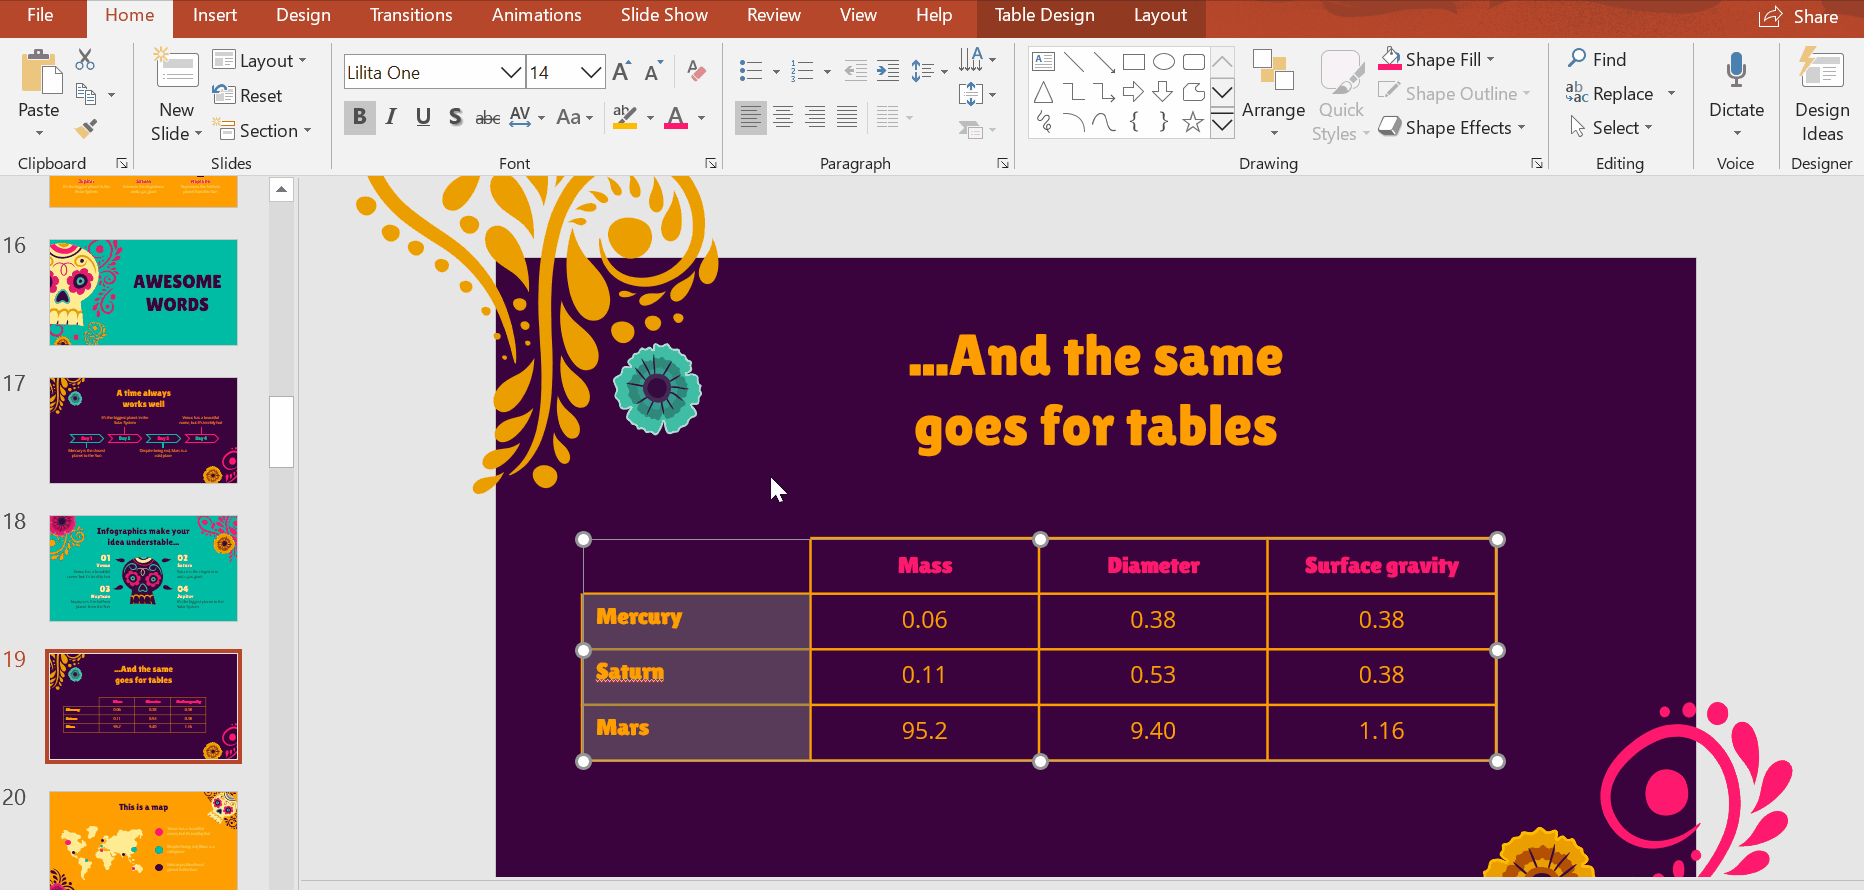The height and width of the screenshot is (890, 1864).
Task: Click the Reset slide button
Action: [x=248, y=95]
